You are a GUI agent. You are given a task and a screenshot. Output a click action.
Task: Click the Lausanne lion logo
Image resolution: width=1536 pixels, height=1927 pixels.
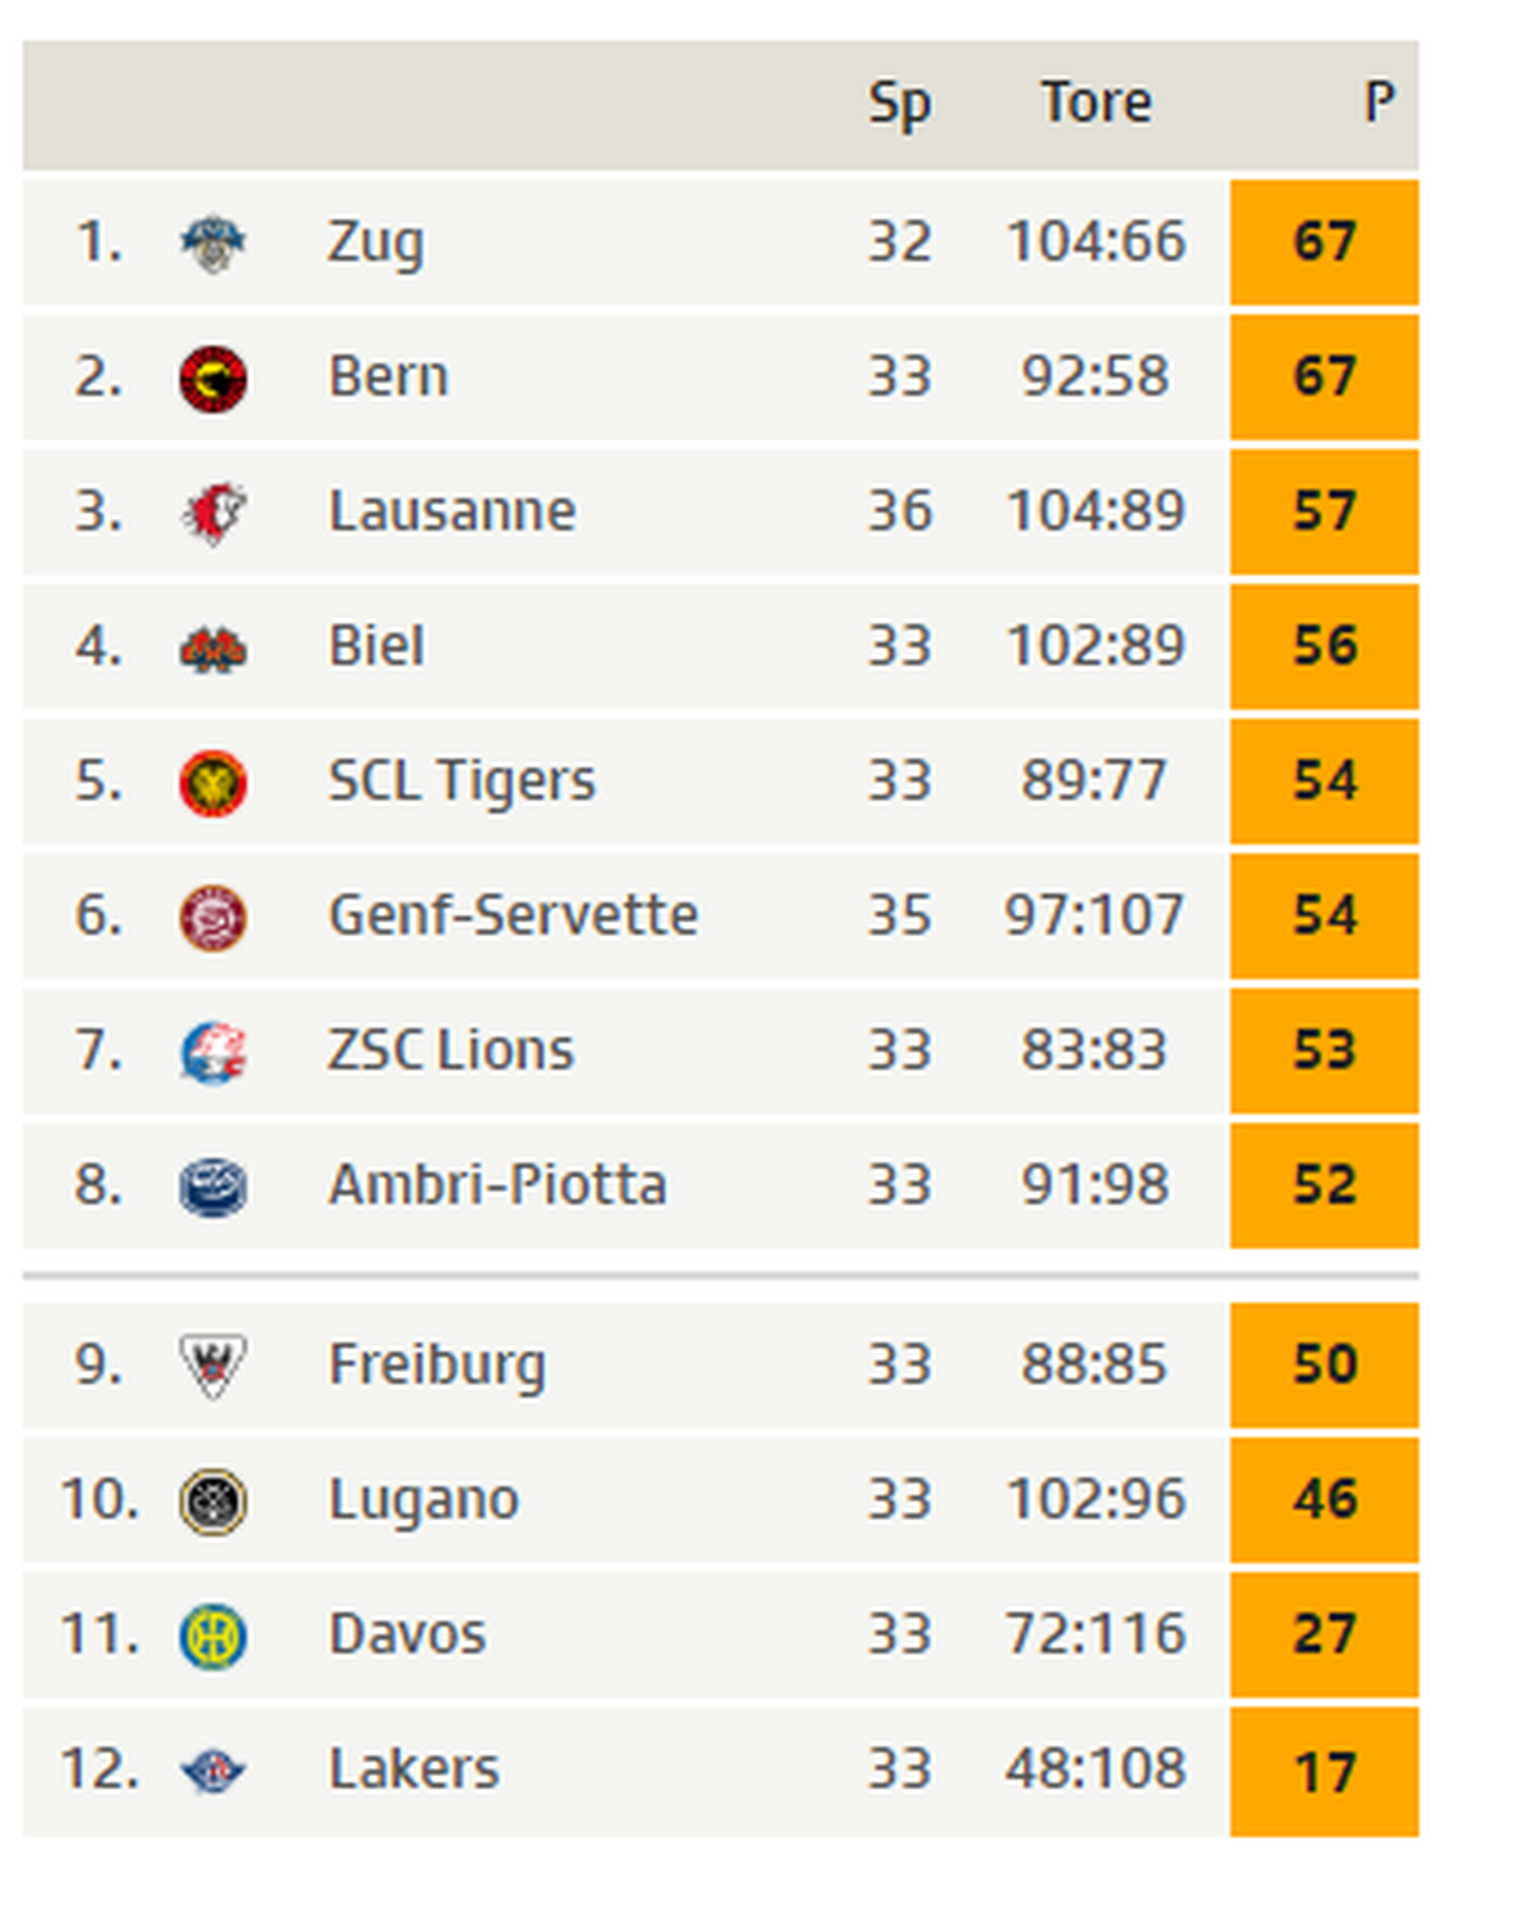pyautogui.click(x=213, y=513)
